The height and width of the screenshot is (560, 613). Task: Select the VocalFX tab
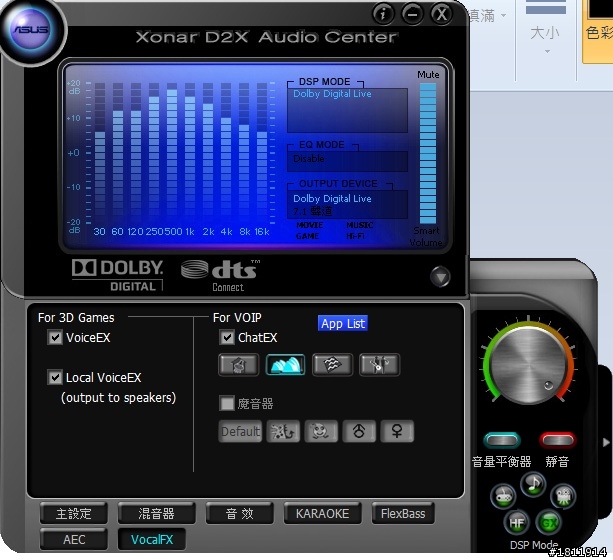(x=152, y=539)
